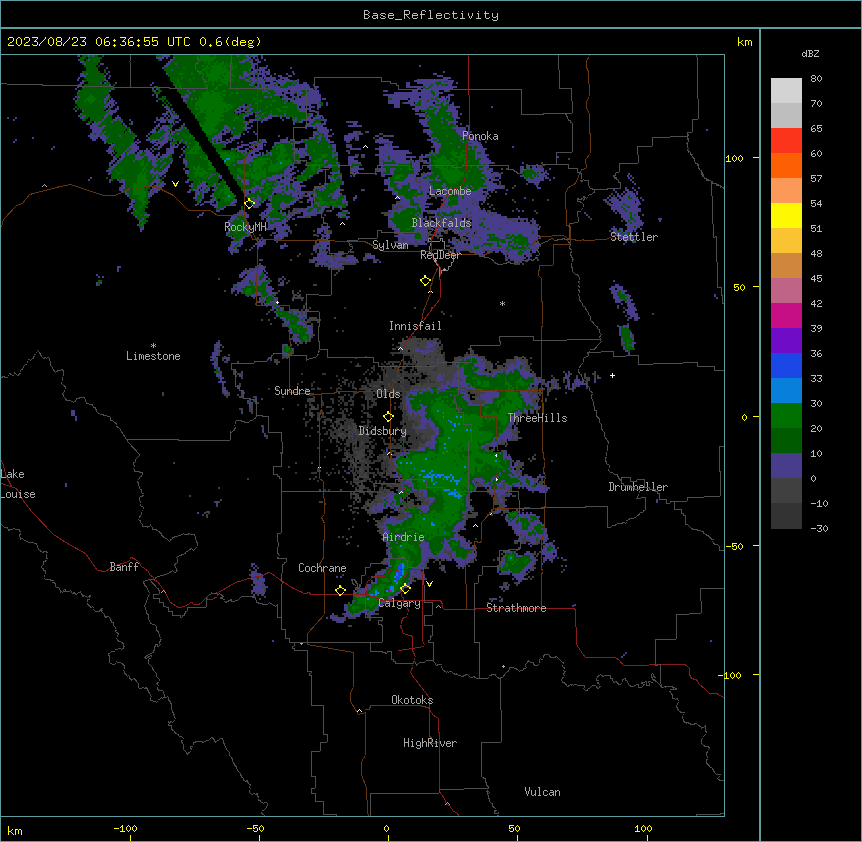Viewport: 862px width, 842px height.
Task: Click the yellow V marker northeast of Calgary
Action: coord(429,584)
